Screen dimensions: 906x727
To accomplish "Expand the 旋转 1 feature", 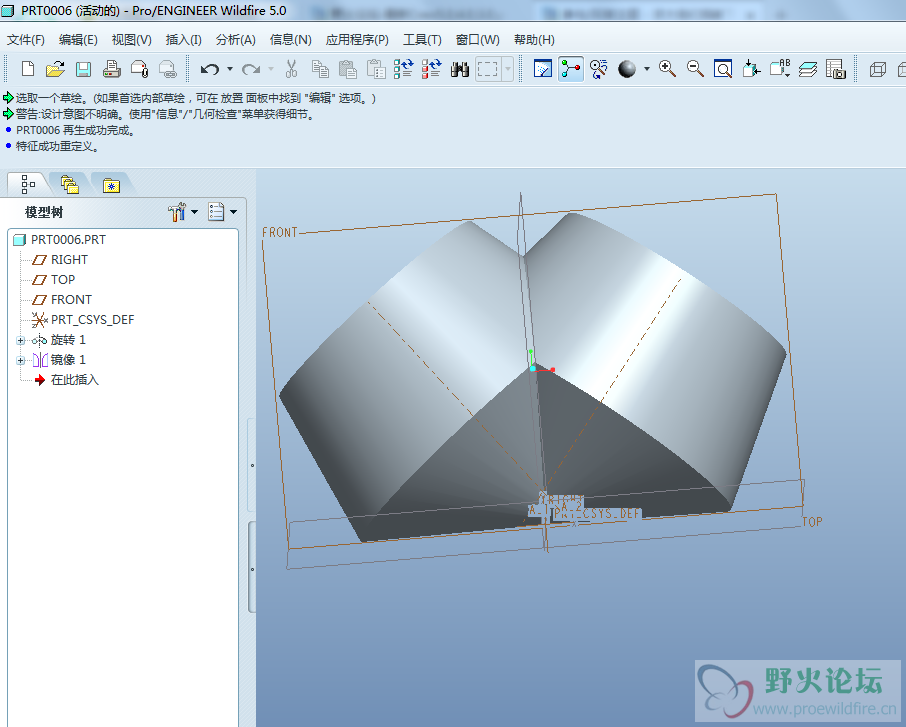I will (x=21, y=340).
